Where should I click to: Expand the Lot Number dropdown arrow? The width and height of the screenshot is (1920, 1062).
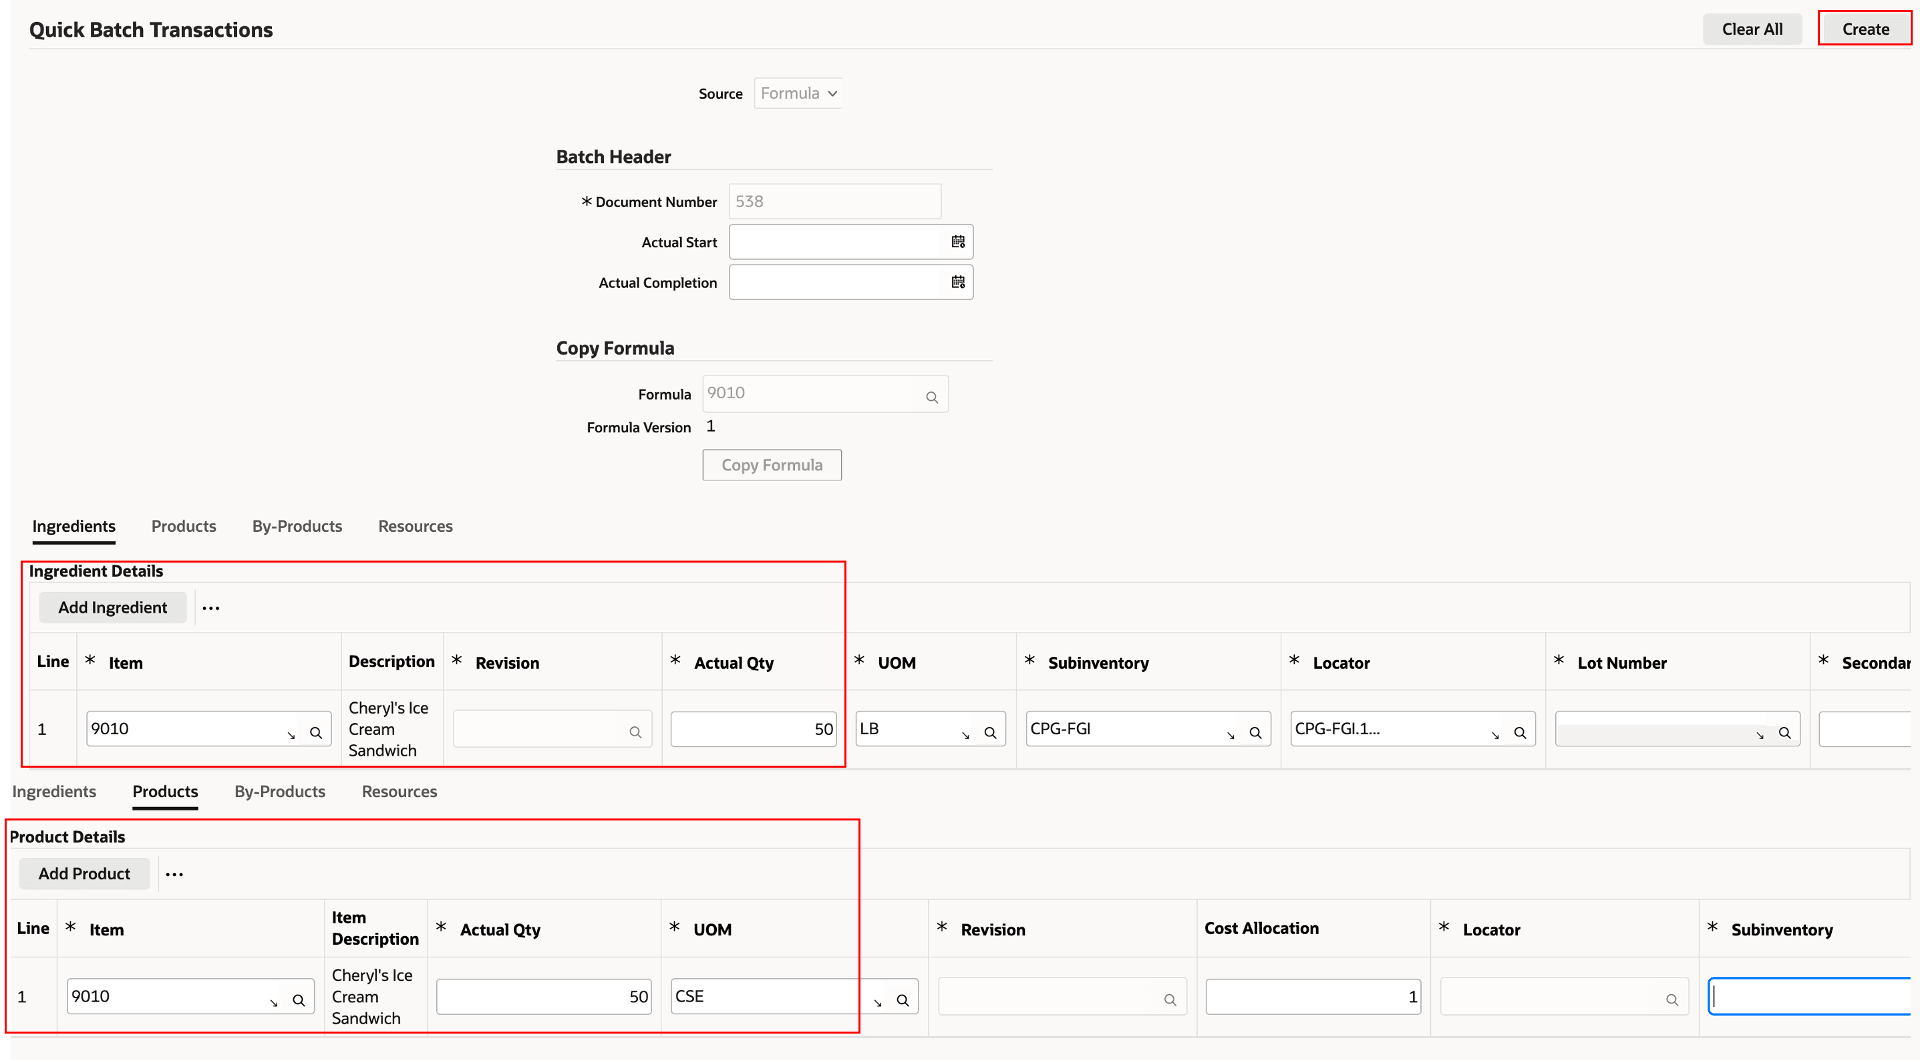[1760, 732]
